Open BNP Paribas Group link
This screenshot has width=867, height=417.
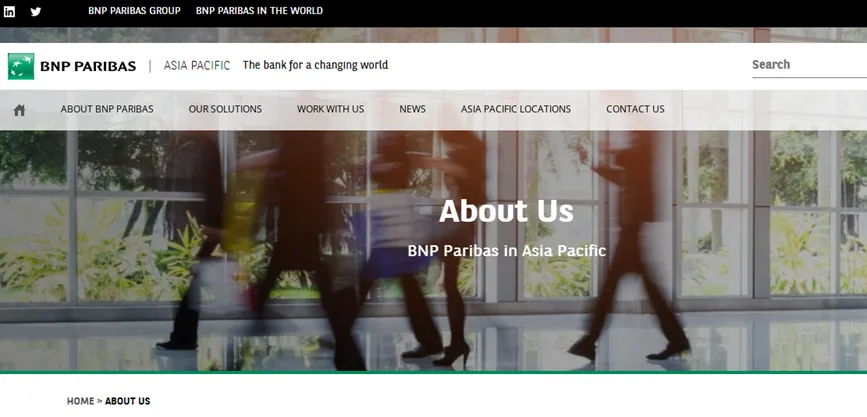click(x=134, y=11)
